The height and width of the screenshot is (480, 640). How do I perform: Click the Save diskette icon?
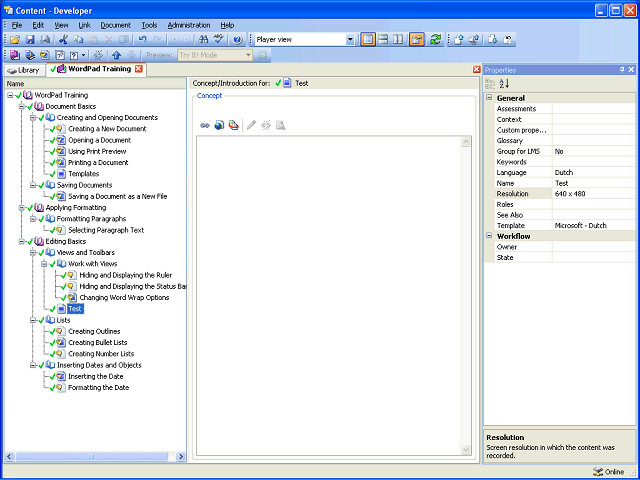(x=30, y=40)
